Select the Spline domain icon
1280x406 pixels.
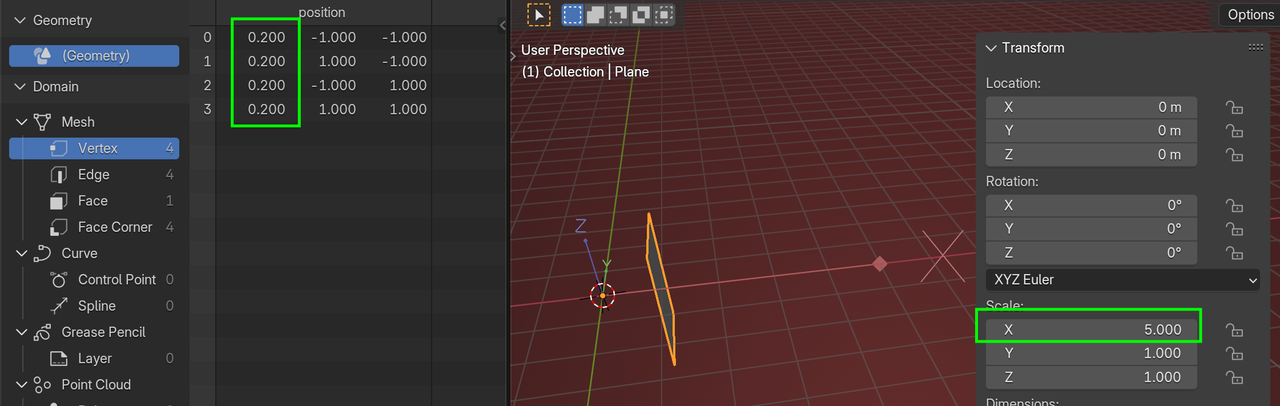(x=59, y=306)
